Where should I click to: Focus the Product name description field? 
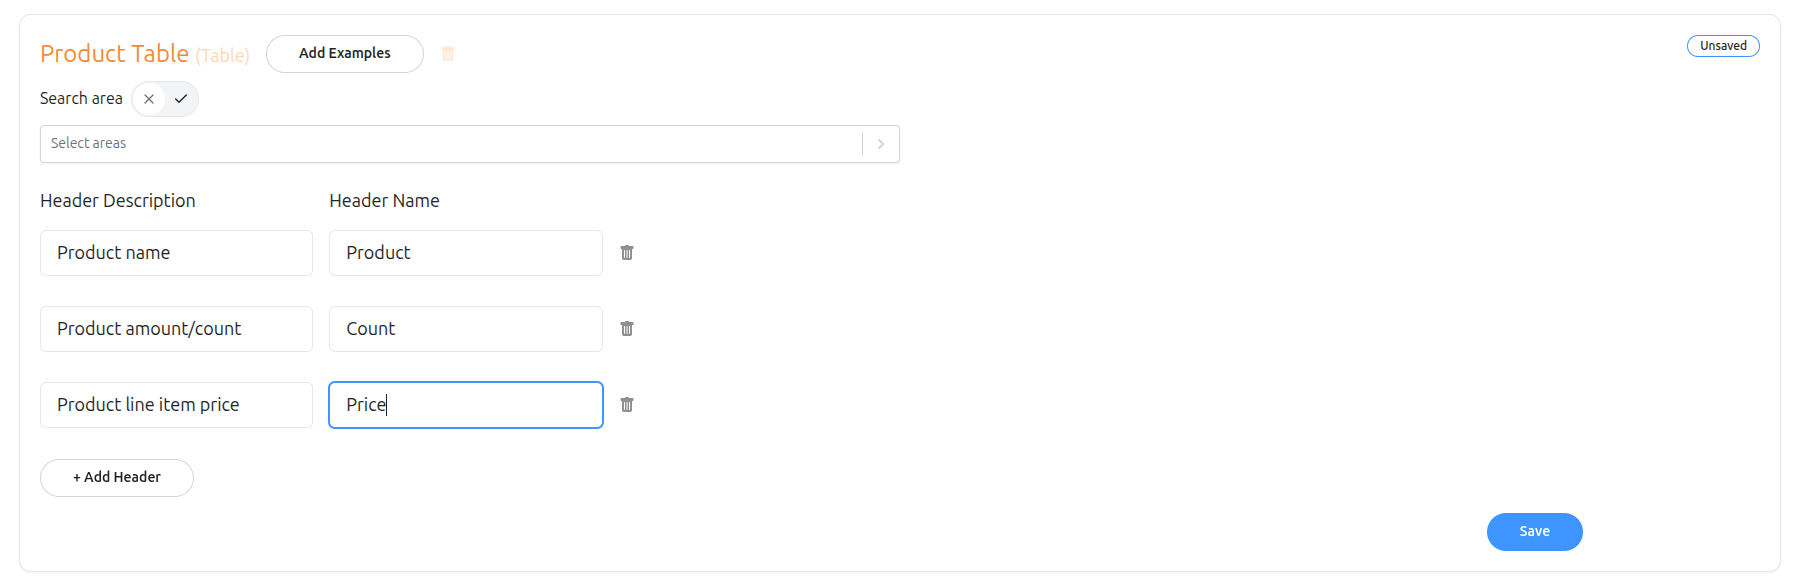tap(176, 253)
